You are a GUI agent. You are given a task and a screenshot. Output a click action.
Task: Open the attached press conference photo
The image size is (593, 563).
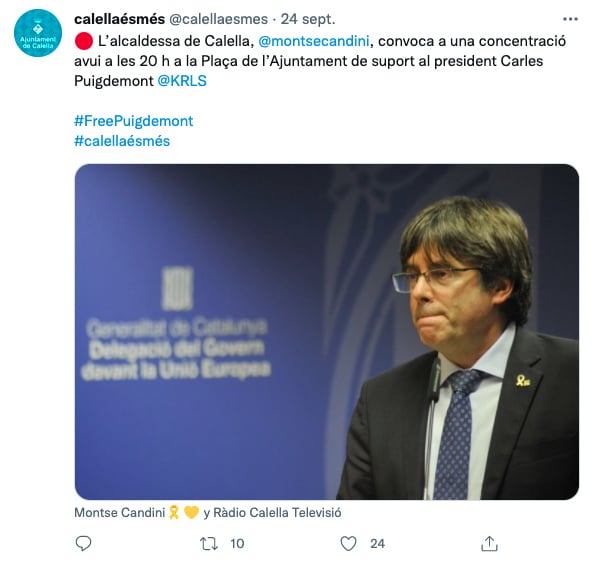327,332
